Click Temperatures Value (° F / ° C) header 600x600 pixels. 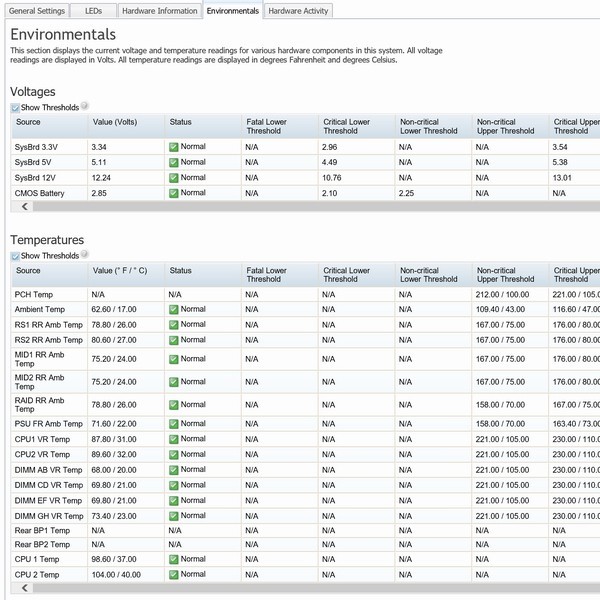click(x=126, y=275)
